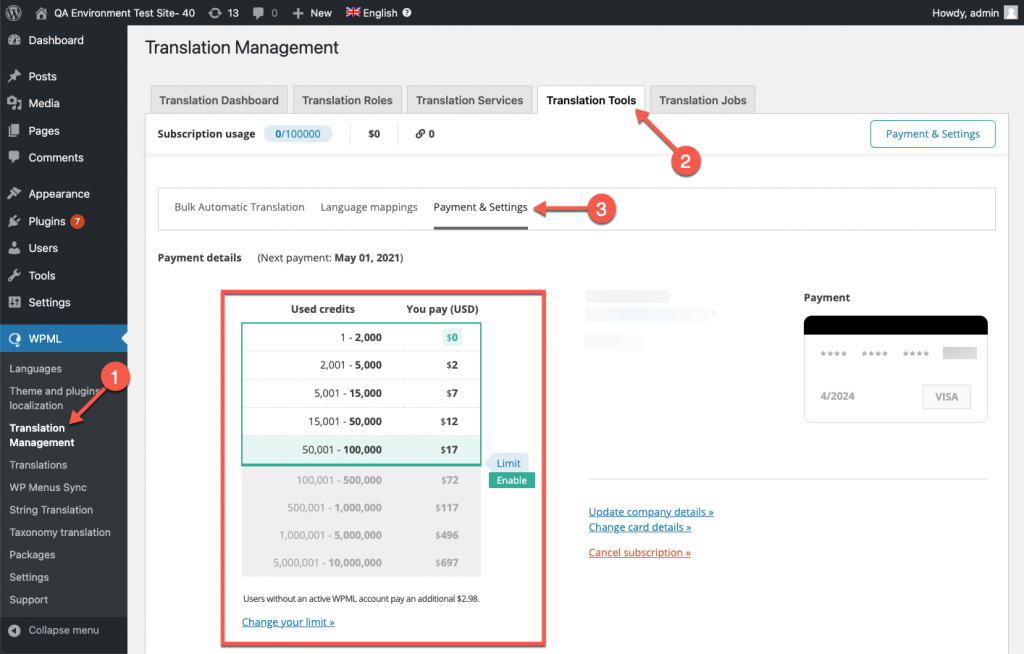Select the Translation Tools tab
Viewport: 1024px width, 654px height.
click(x=591, y=100)
